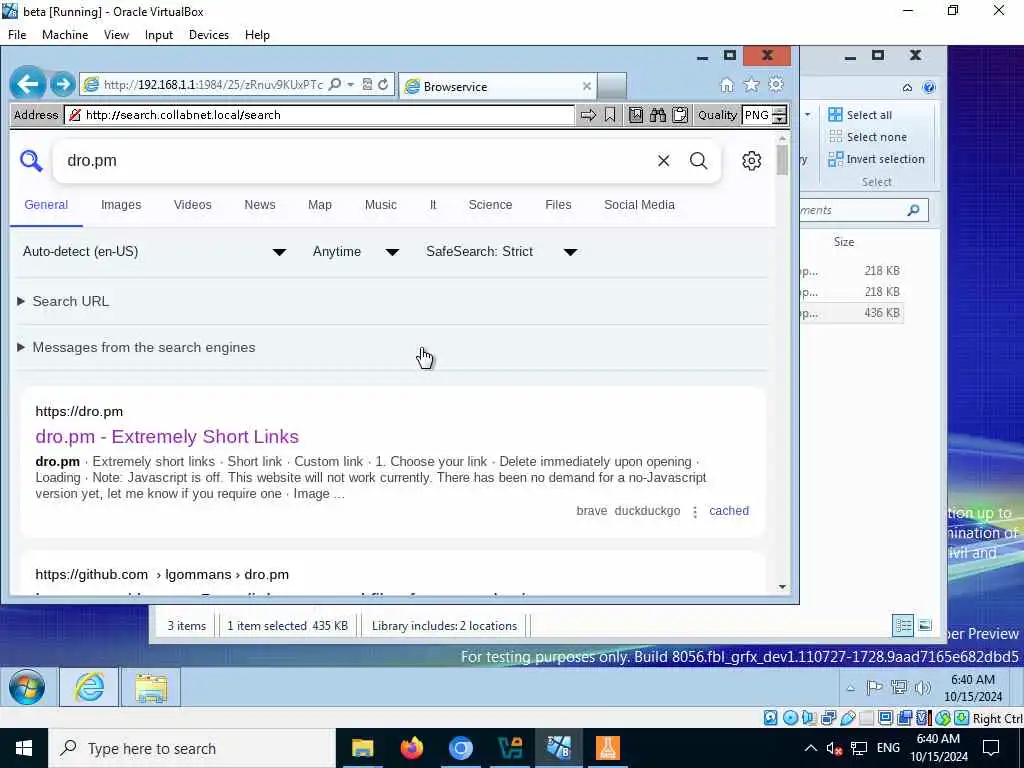Viewport: 1024px width, 768px height.
Task: Open Anytime time range dropdown
Action: pos(356,252)
